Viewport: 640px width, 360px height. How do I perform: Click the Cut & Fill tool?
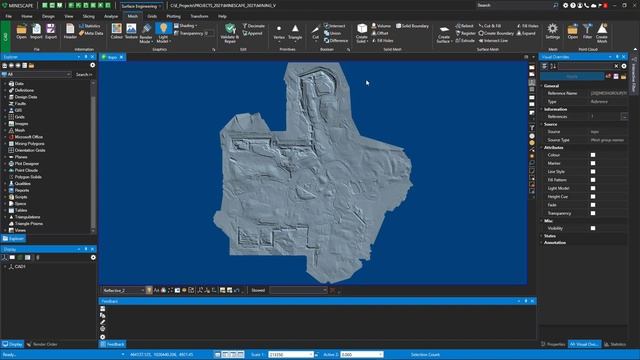[490, 26]
